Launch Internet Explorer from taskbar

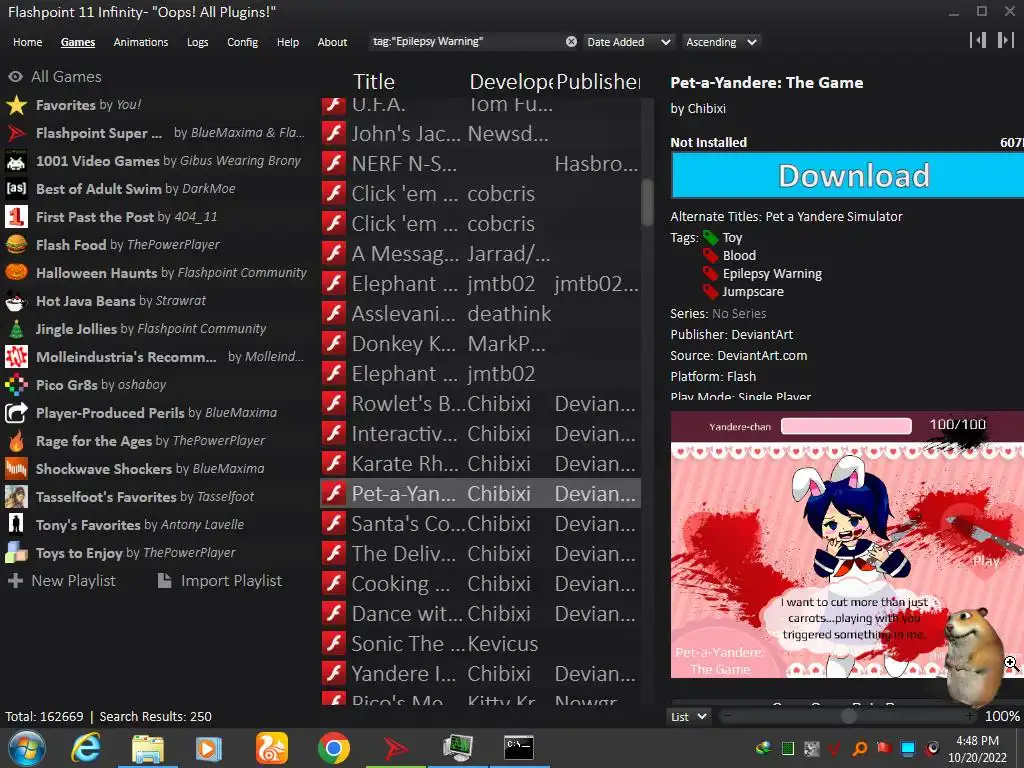click(86, 748)
